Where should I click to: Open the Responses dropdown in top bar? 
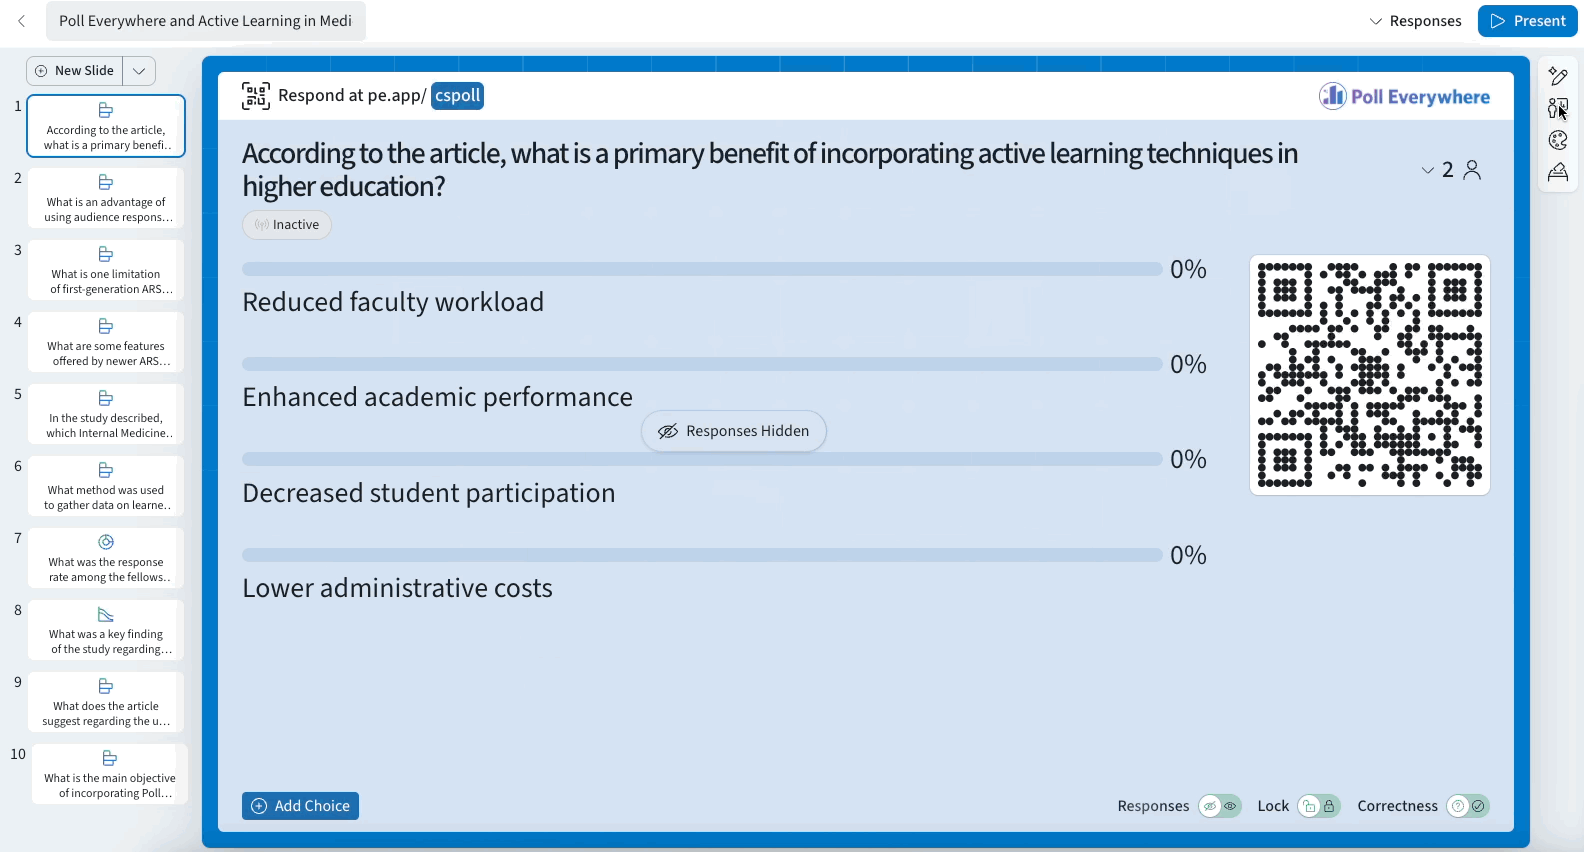[1415, 21]
